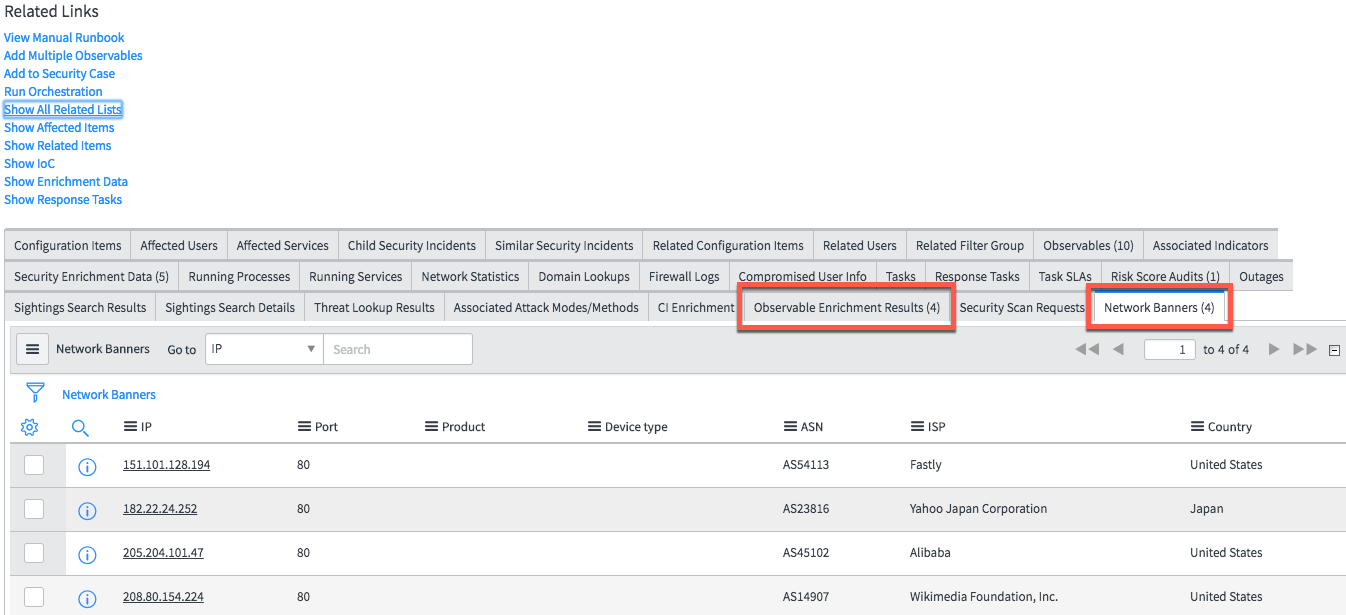
Task: Collapse the Network Banners list
Action: (1334, 350)
